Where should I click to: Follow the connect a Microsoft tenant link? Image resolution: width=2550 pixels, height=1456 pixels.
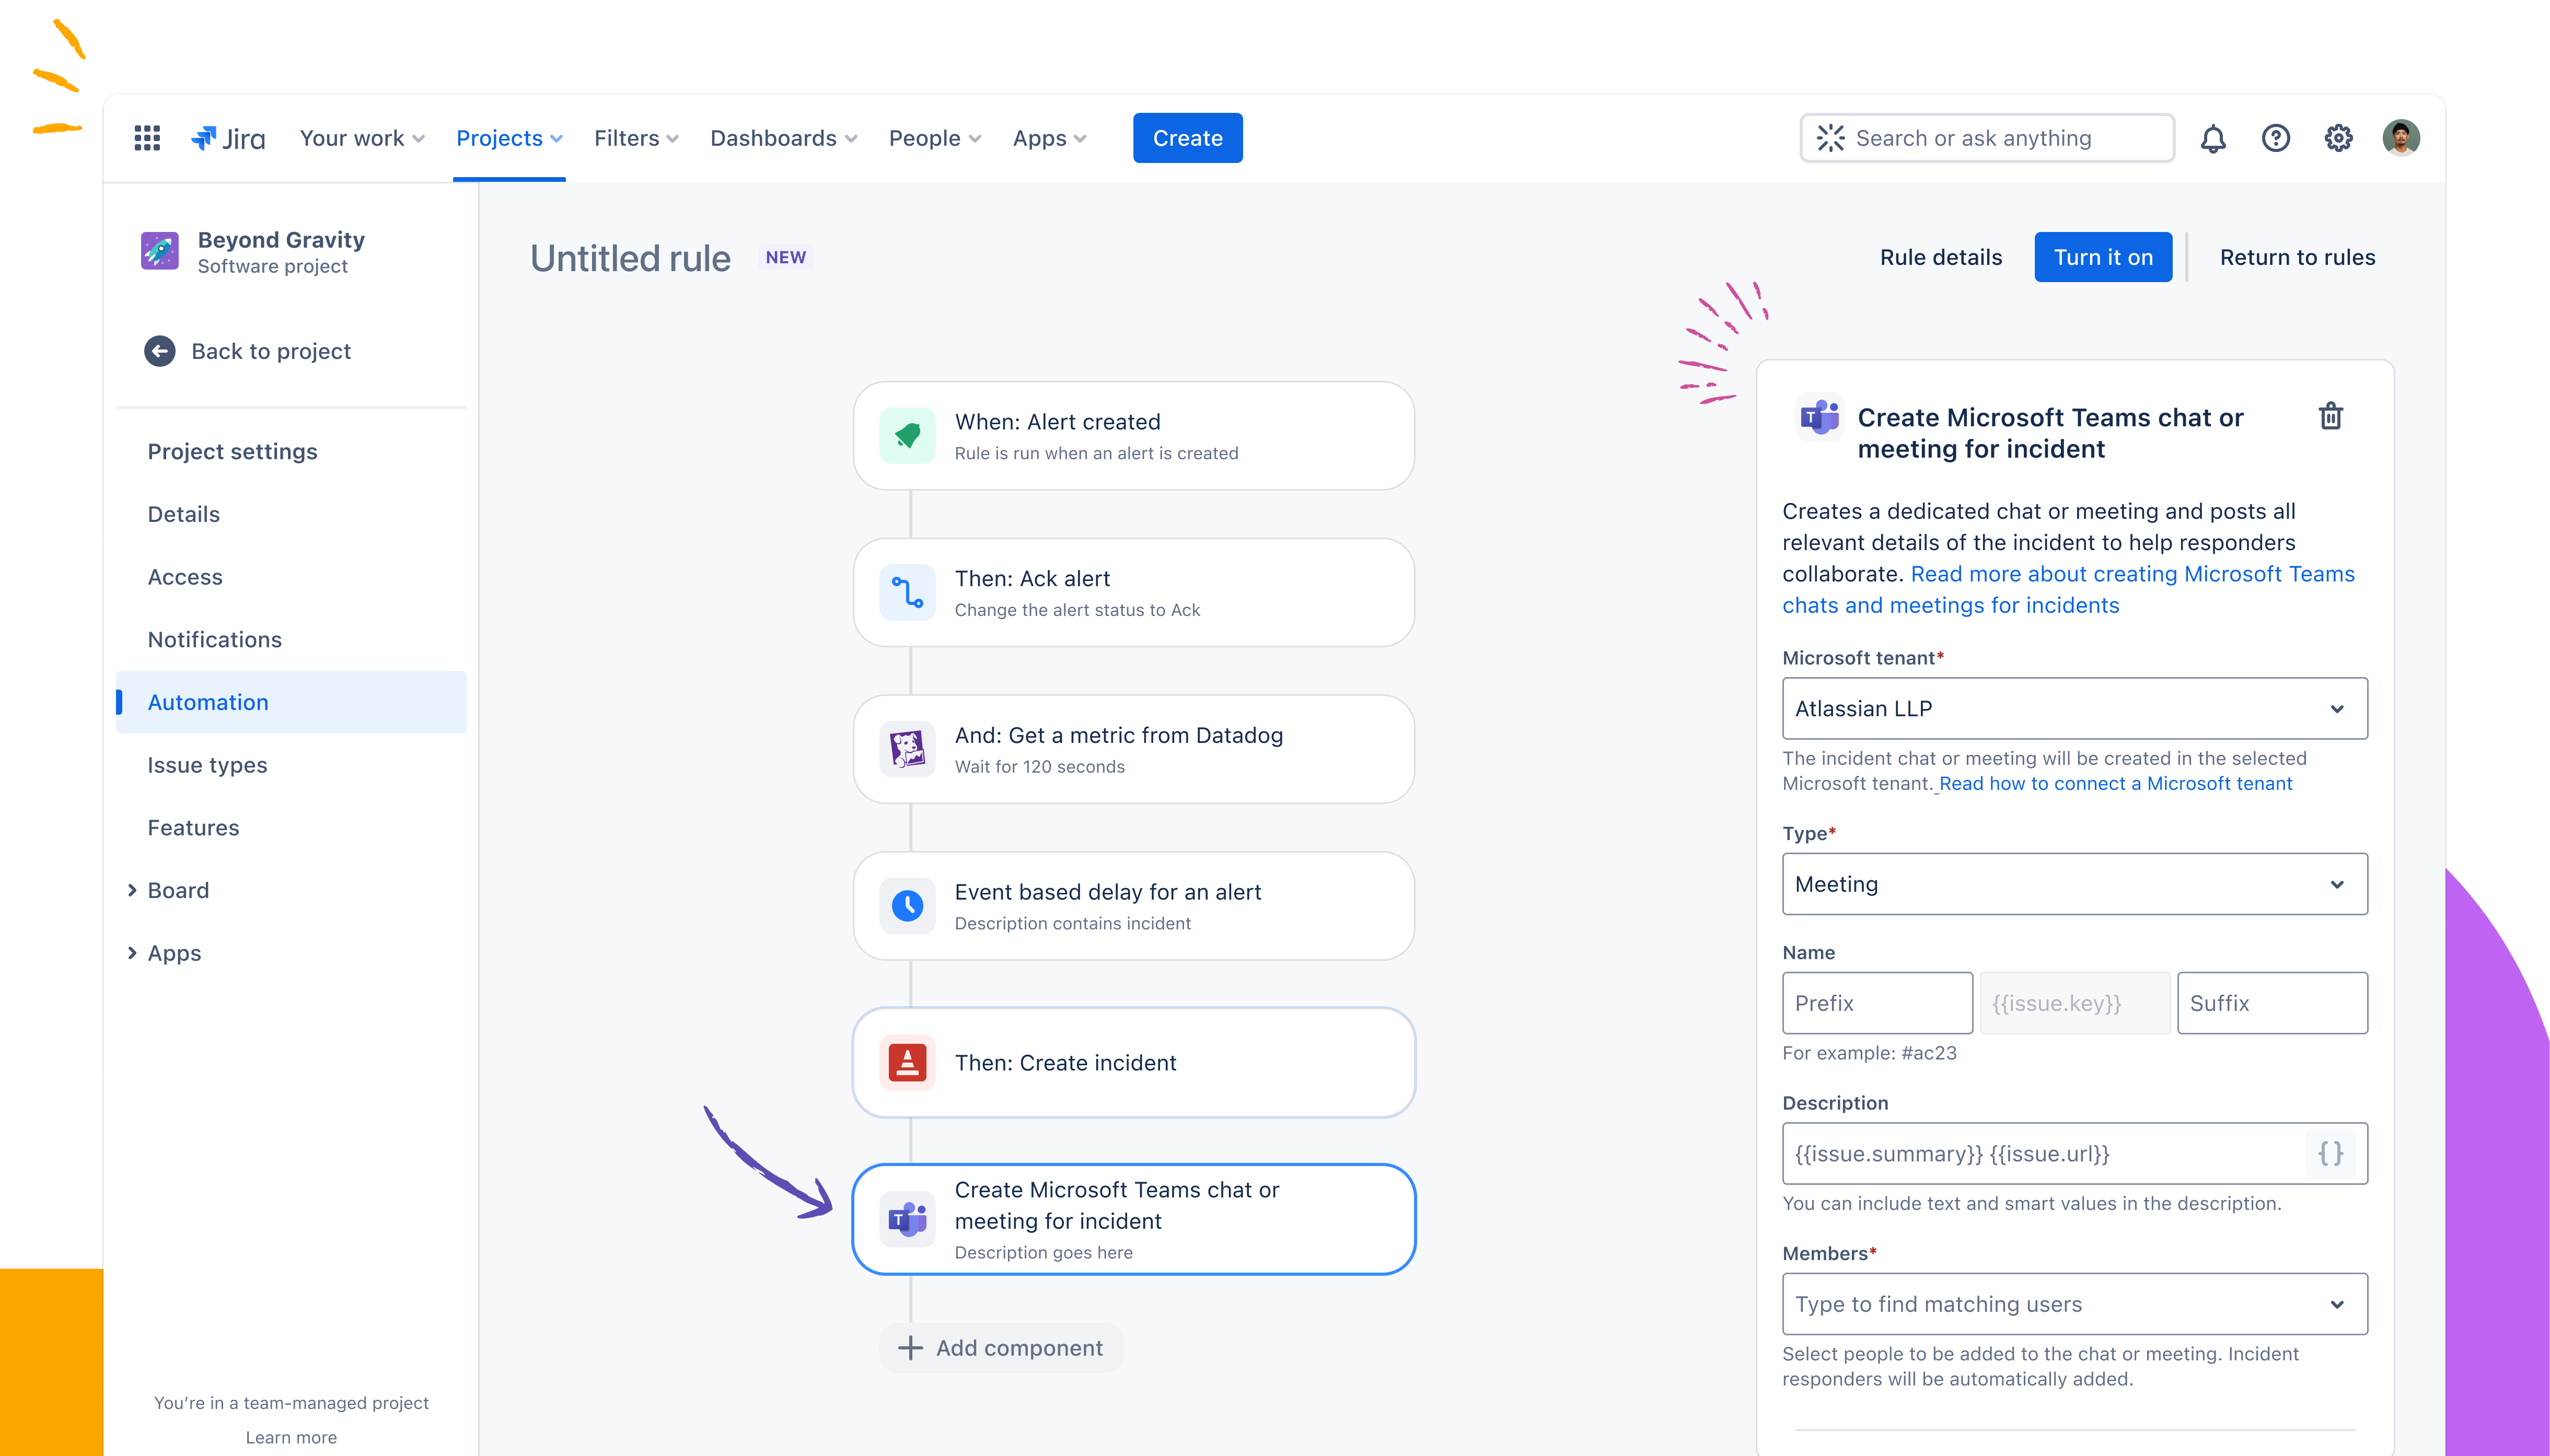(2115, 783)
